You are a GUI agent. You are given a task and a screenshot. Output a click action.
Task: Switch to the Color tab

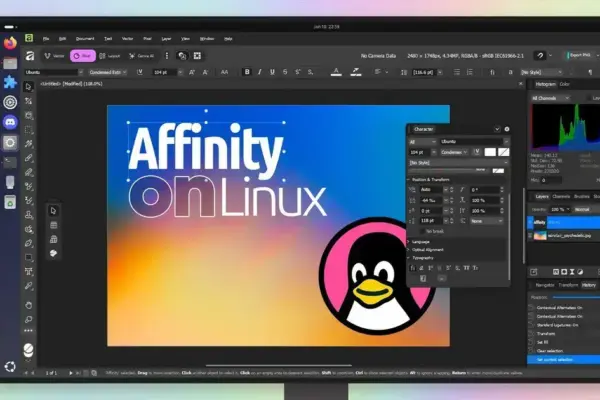[564, 84]
